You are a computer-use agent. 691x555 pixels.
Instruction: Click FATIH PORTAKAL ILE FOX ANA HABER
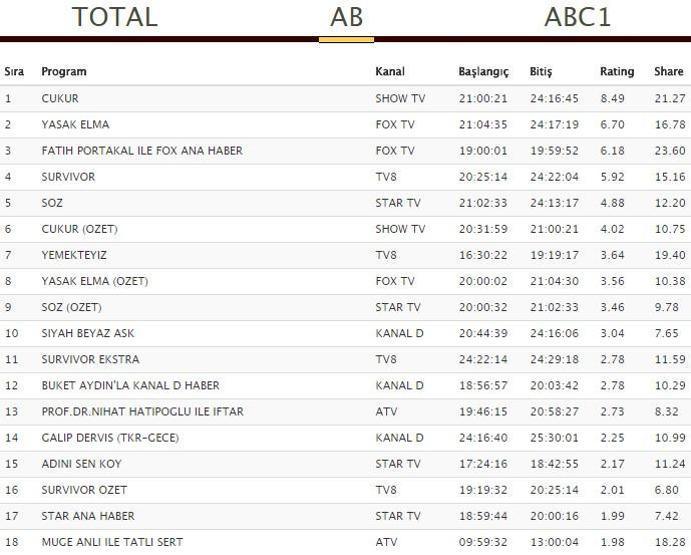(x=142, y=151)
